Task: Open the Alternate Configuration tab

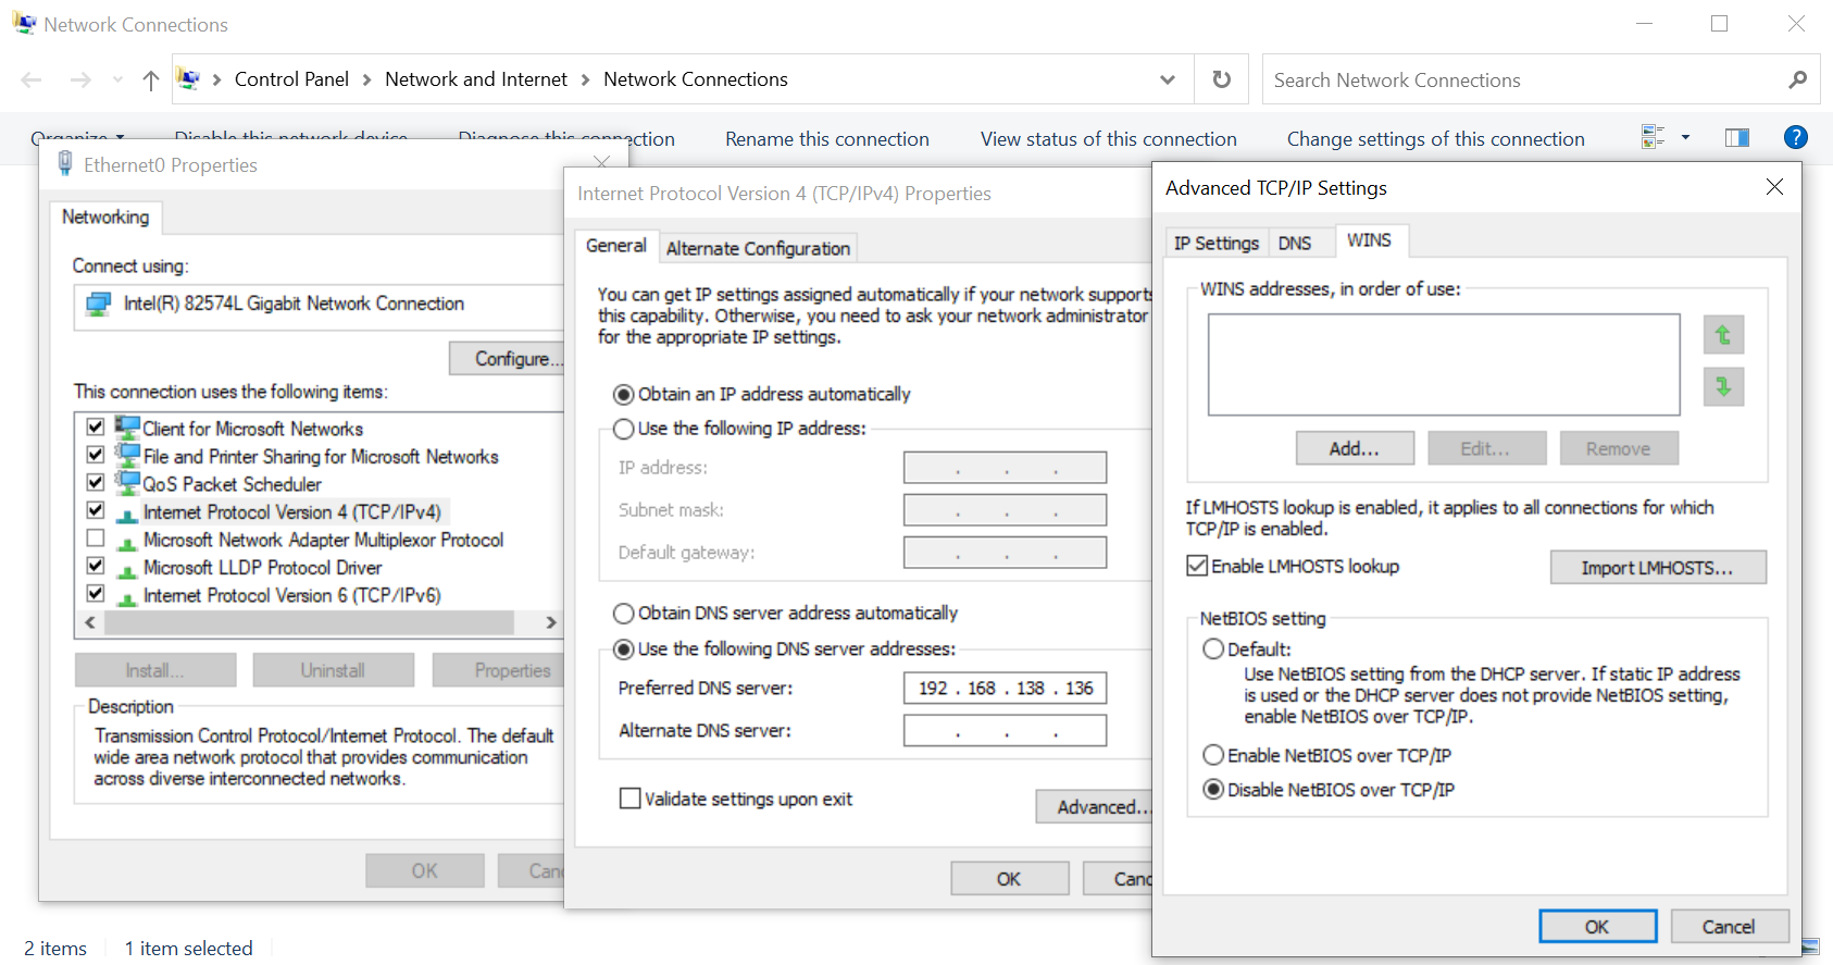Action: (757, 248)
